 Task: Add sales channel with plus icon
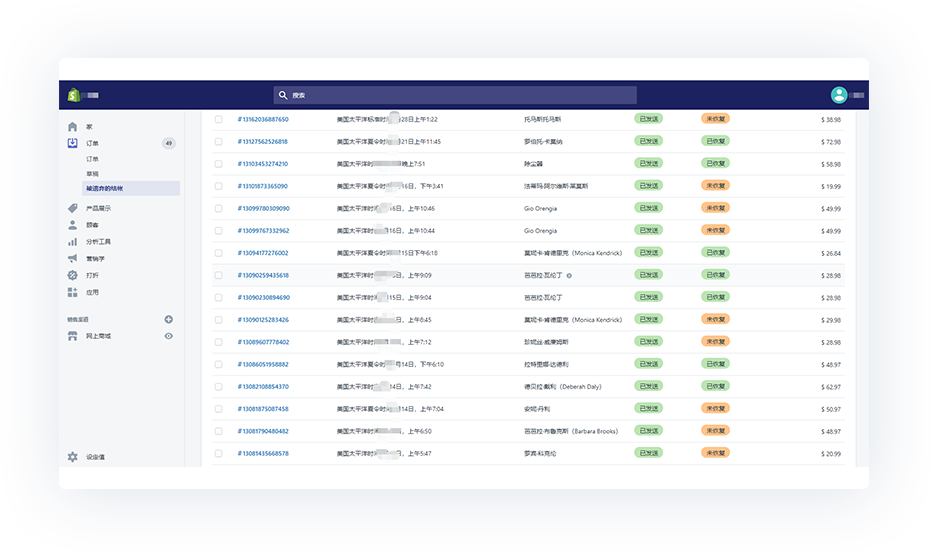[x=168, y=319]
